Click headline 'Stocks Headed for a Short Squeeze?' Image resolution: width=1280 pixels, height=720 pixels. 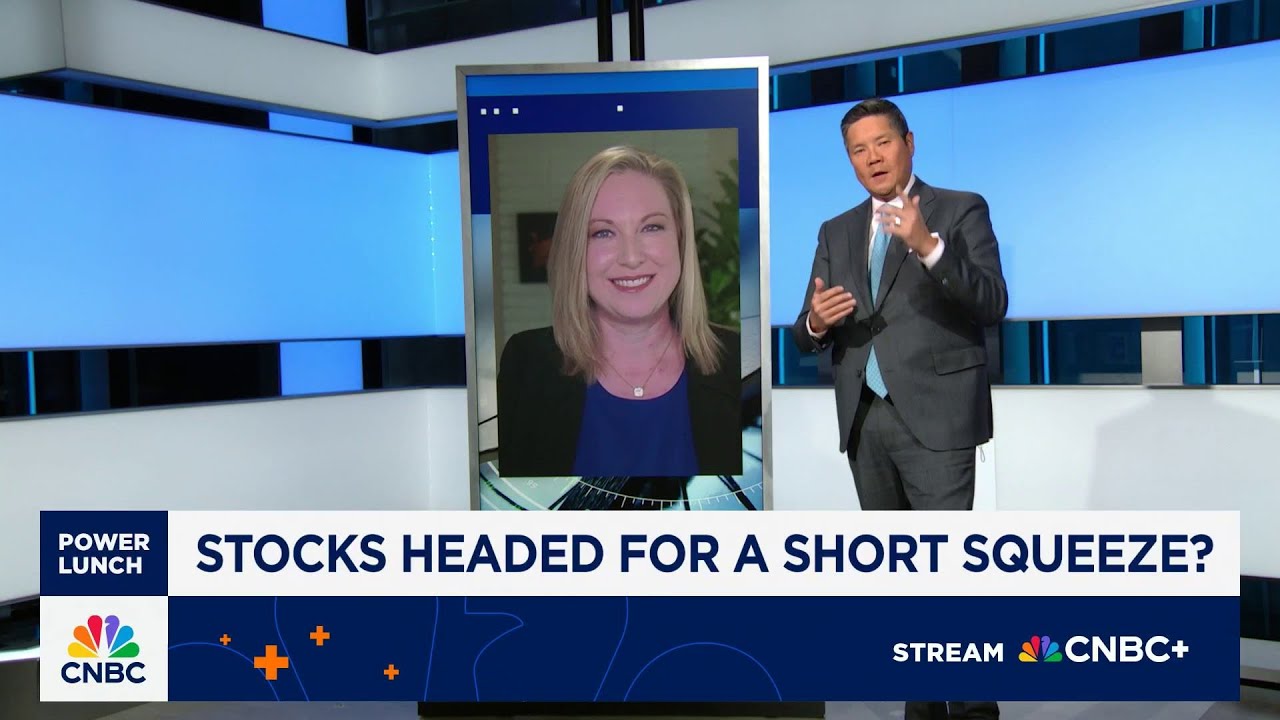(705, 553)
